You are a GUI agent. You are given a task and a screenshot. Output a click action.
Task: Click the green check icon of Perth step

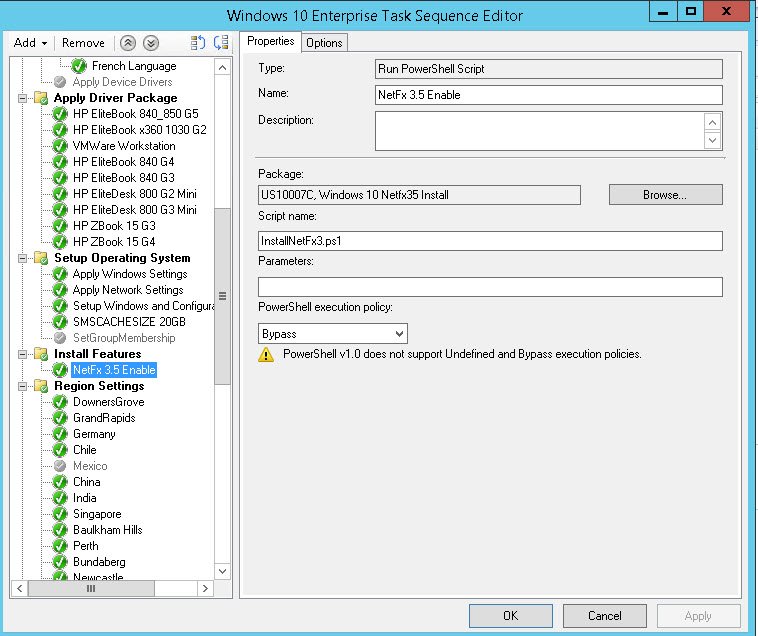click(60, 546)
